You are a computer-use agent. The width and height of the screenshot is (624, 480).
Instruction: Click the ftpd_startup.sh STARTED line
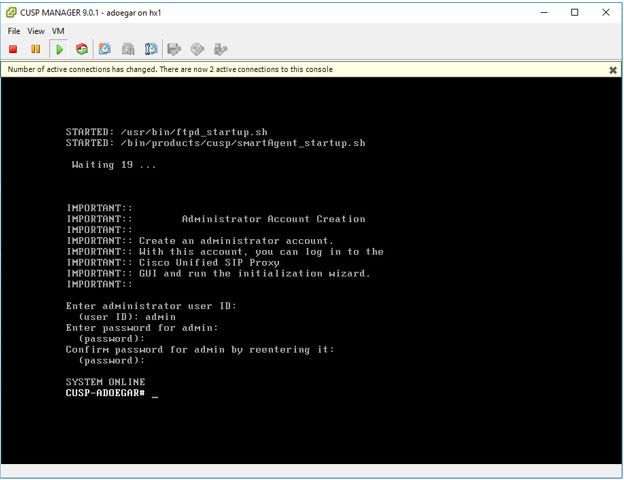(167, 132)
